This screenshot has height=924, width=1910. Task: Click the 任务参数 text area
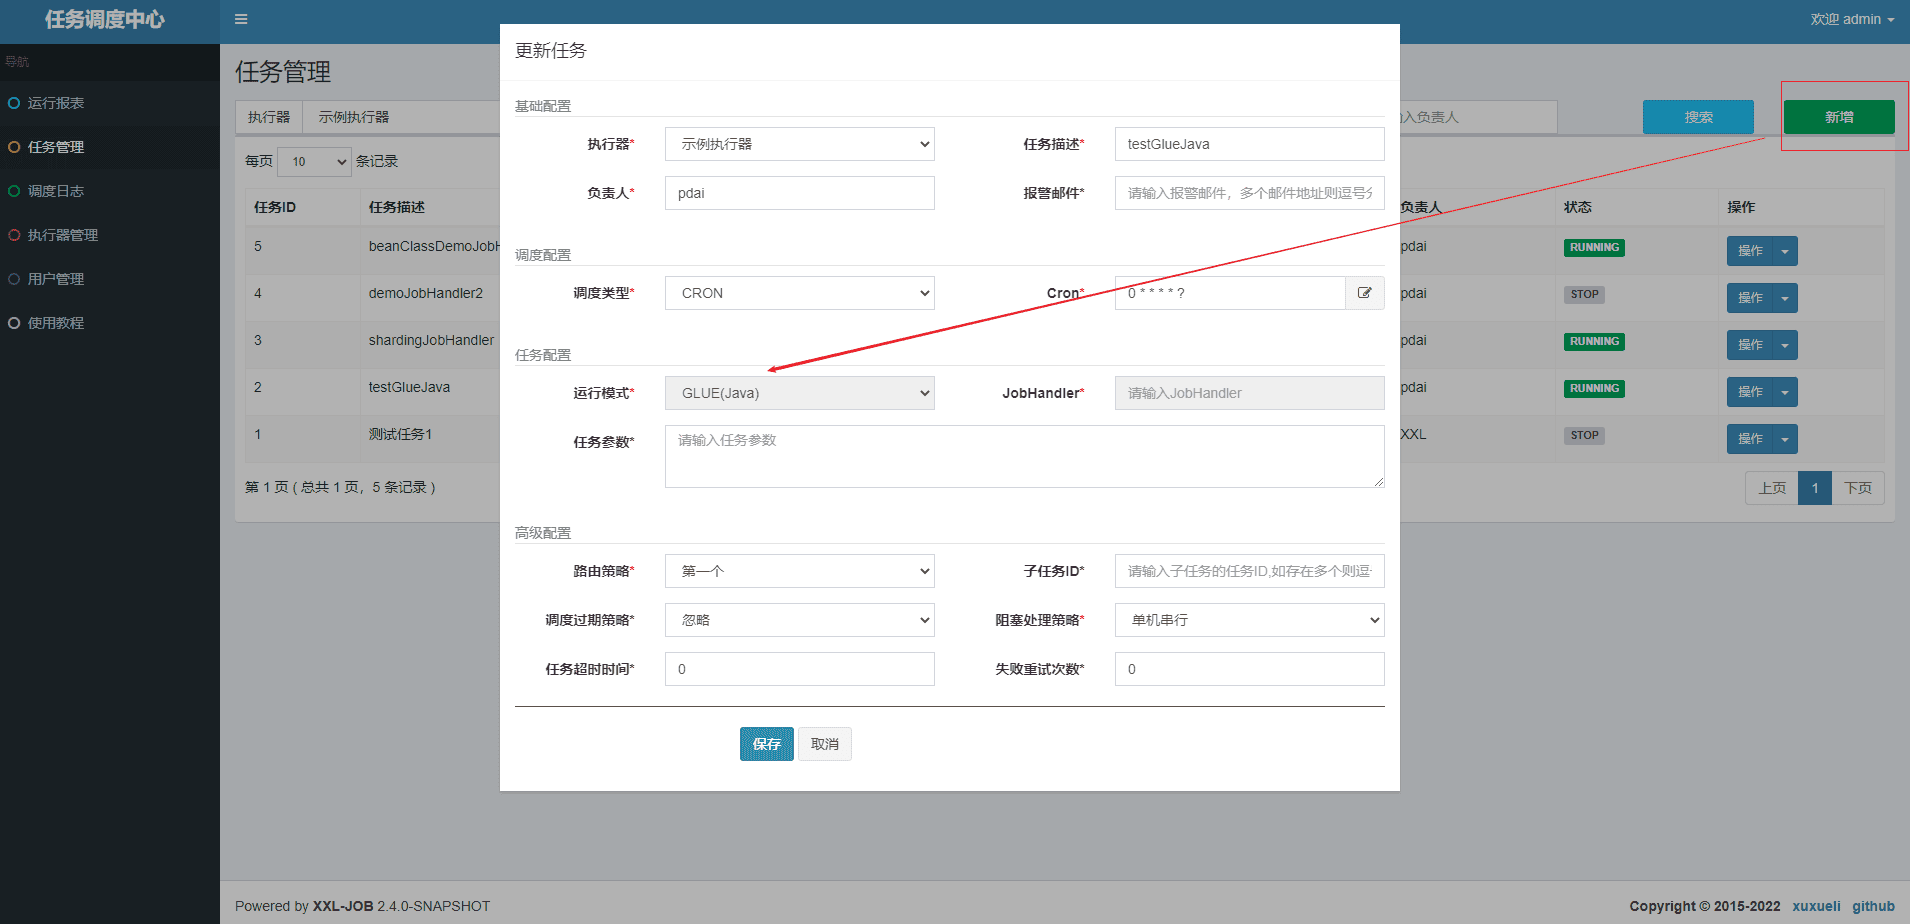click(x=1024, y=456)
